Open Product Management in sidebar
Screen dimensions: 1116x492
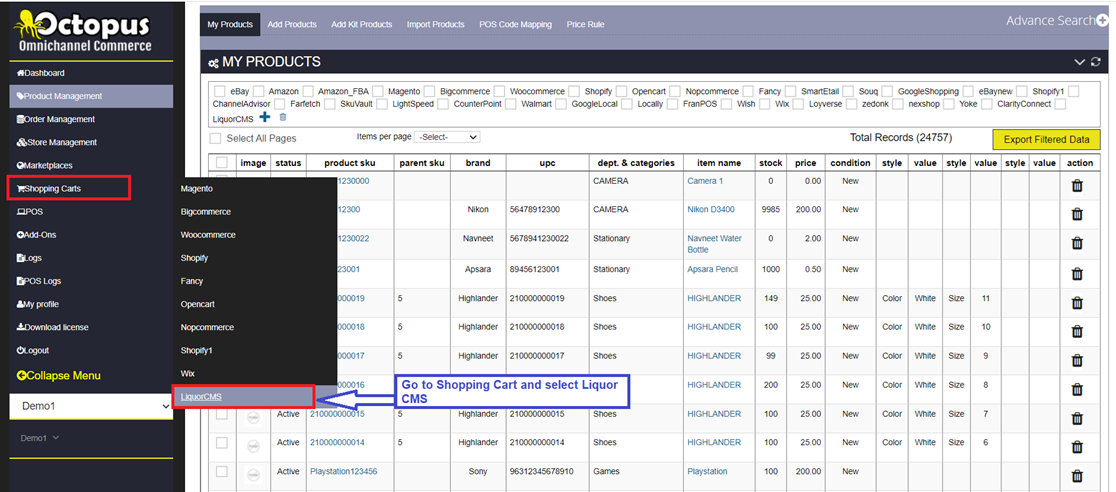(x=91, y=96)
